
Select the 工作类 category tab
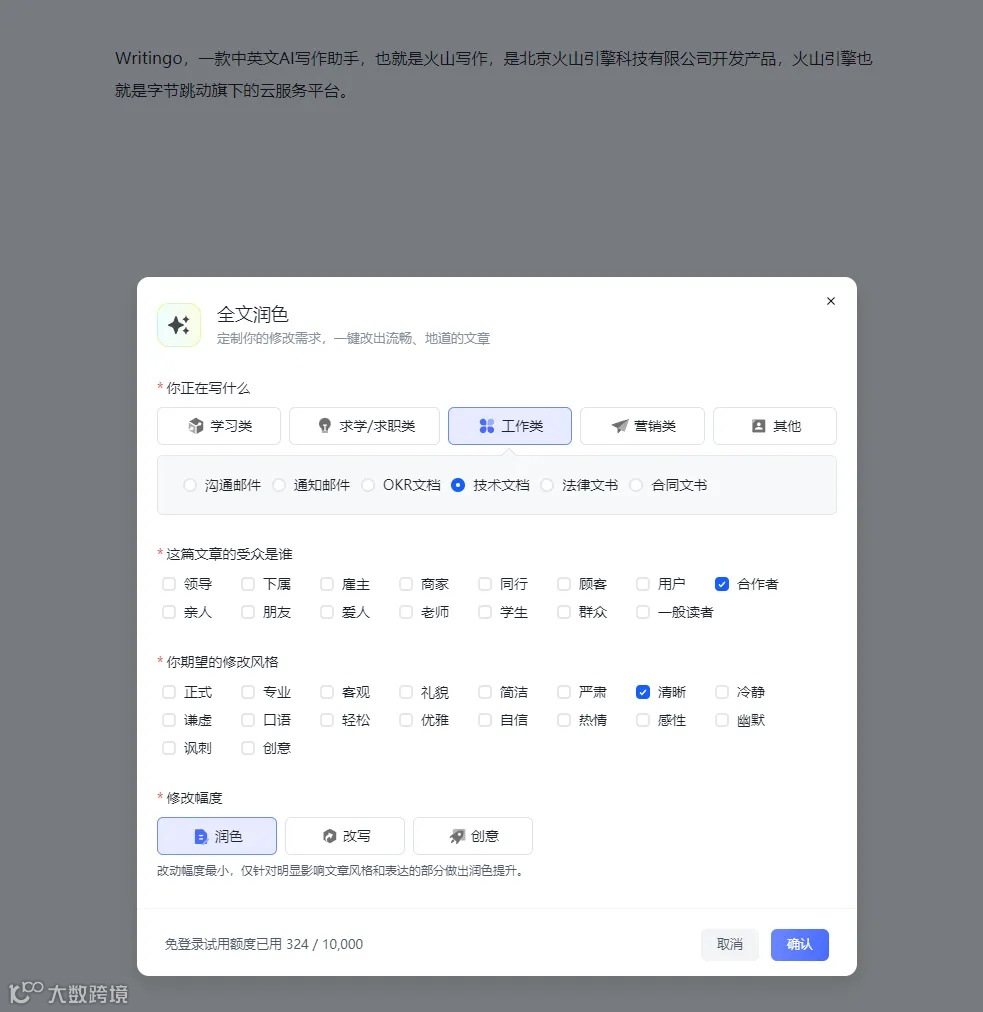pos(510,426)
